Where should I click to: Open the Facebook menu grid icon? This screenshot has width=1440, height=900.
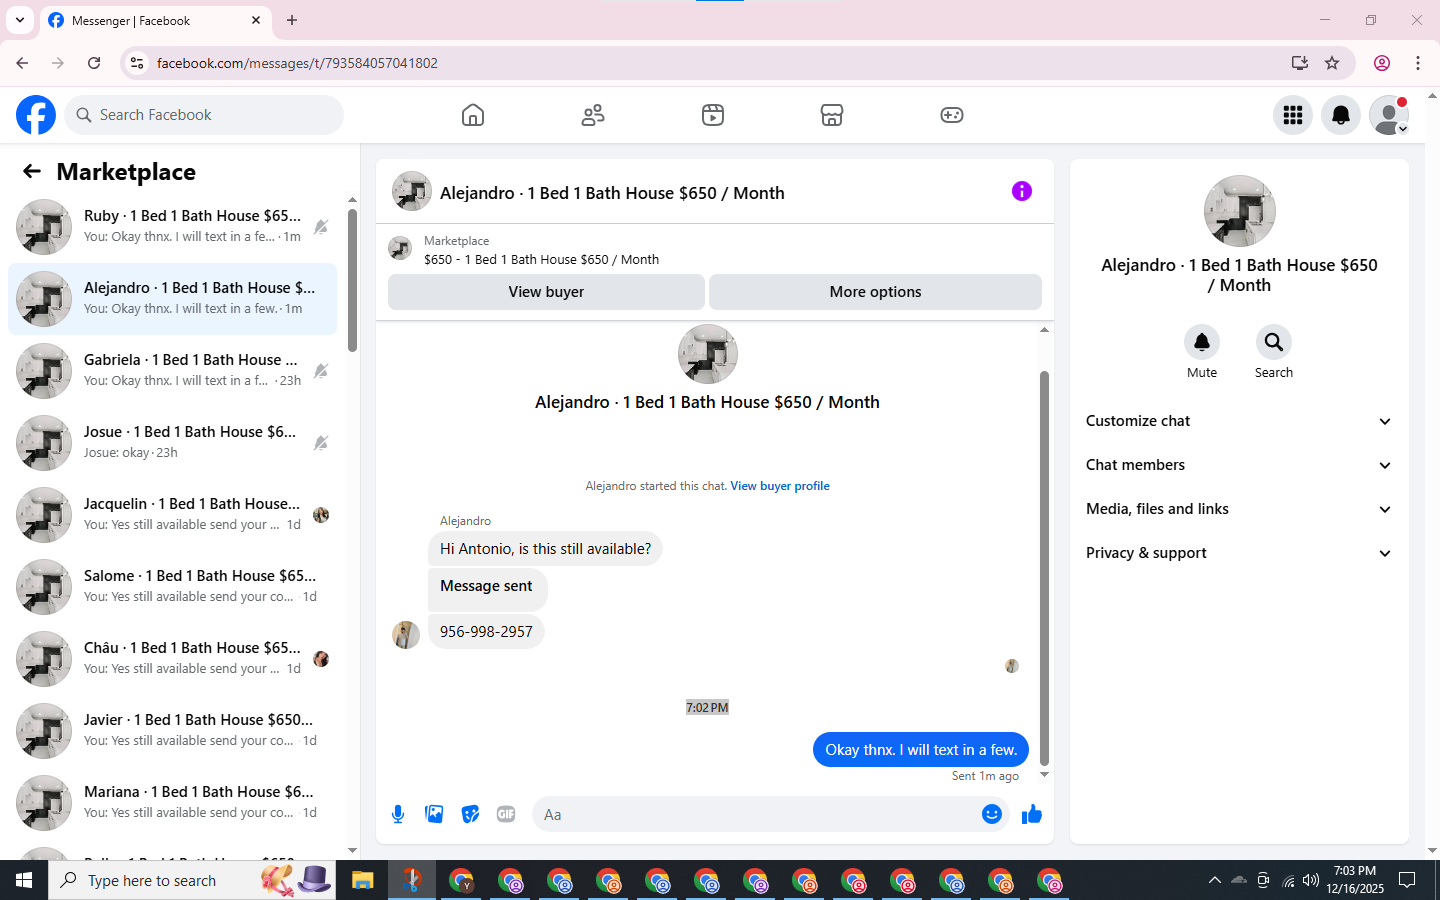pos(1293,115)
